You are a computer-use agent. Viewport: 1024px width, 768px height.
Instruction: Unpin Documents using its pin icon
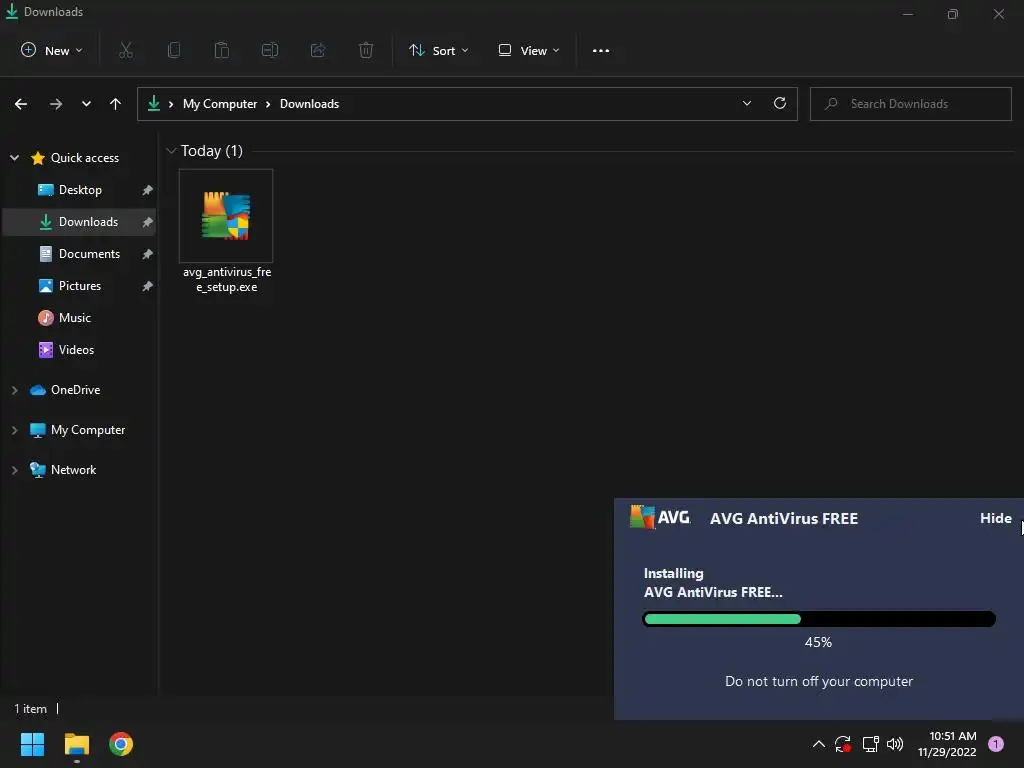(x=148, y=254)
